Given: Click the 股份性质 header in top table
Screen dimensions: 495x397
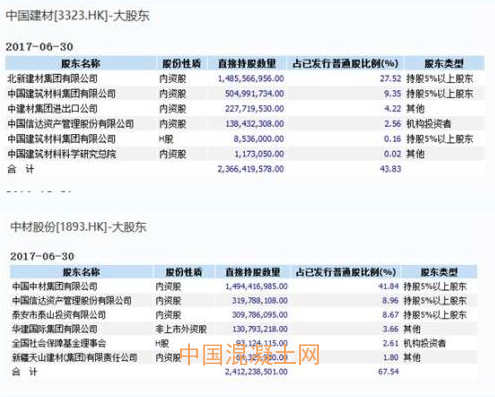Looking at the screenshot, I should 182,63.
